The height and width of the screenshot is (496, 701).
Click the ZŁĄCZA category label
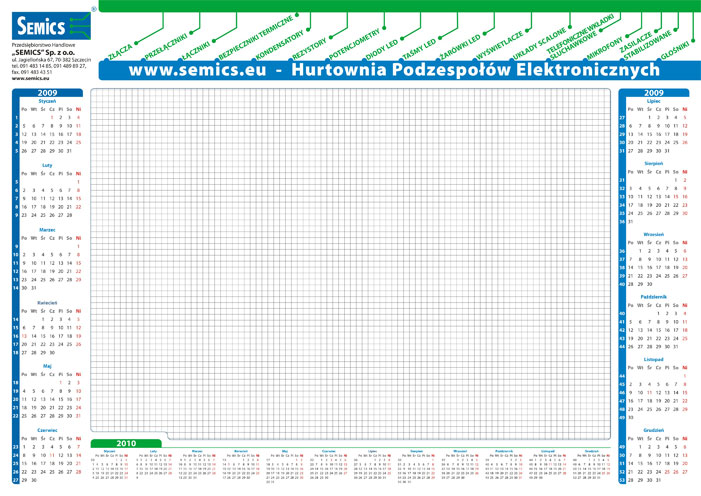click(x=121, y=52)
